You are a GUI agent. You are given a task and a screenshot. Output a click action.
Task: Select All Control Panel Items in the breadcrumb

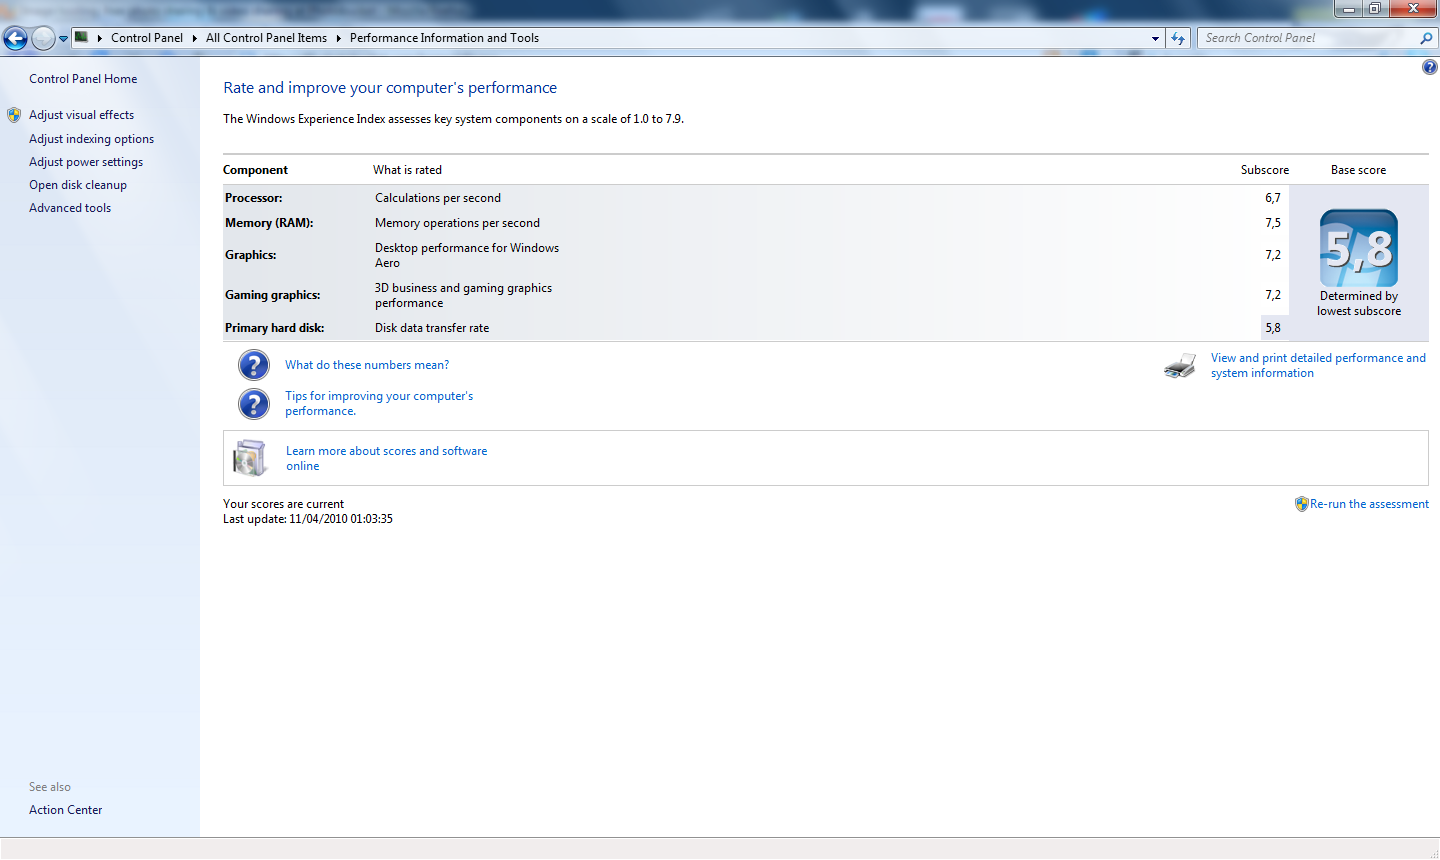tap(266, 38)
